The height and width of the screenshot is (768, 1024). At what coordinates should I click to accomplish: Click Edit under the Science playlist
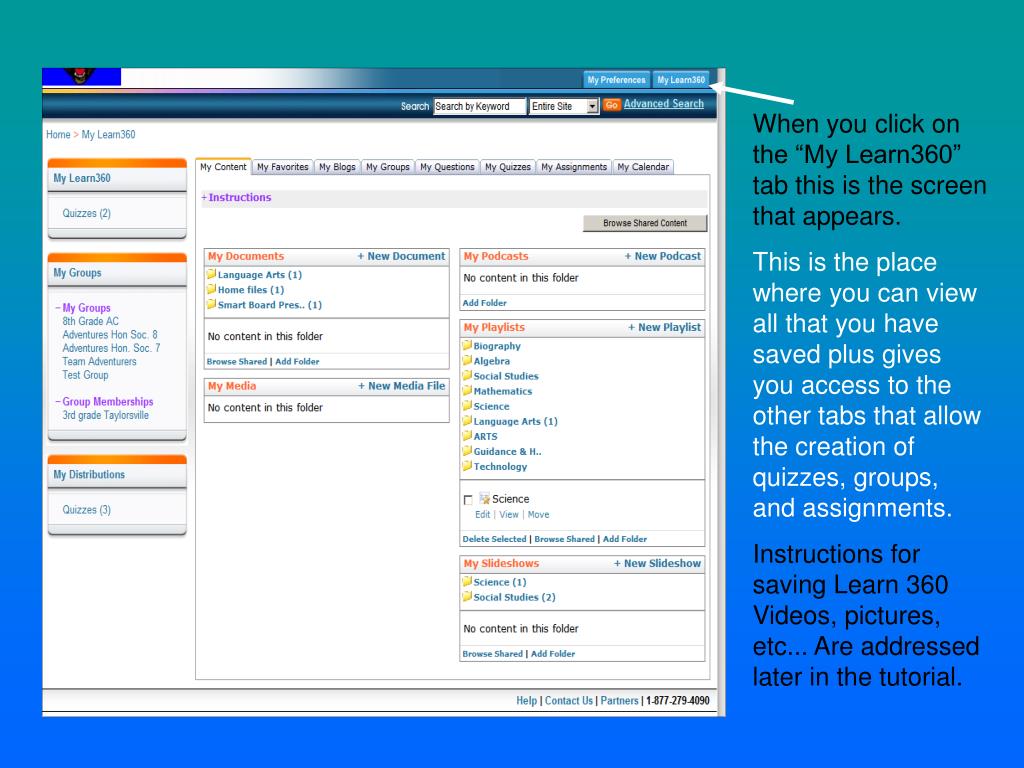pyautogui.click(x=483, y=515)
